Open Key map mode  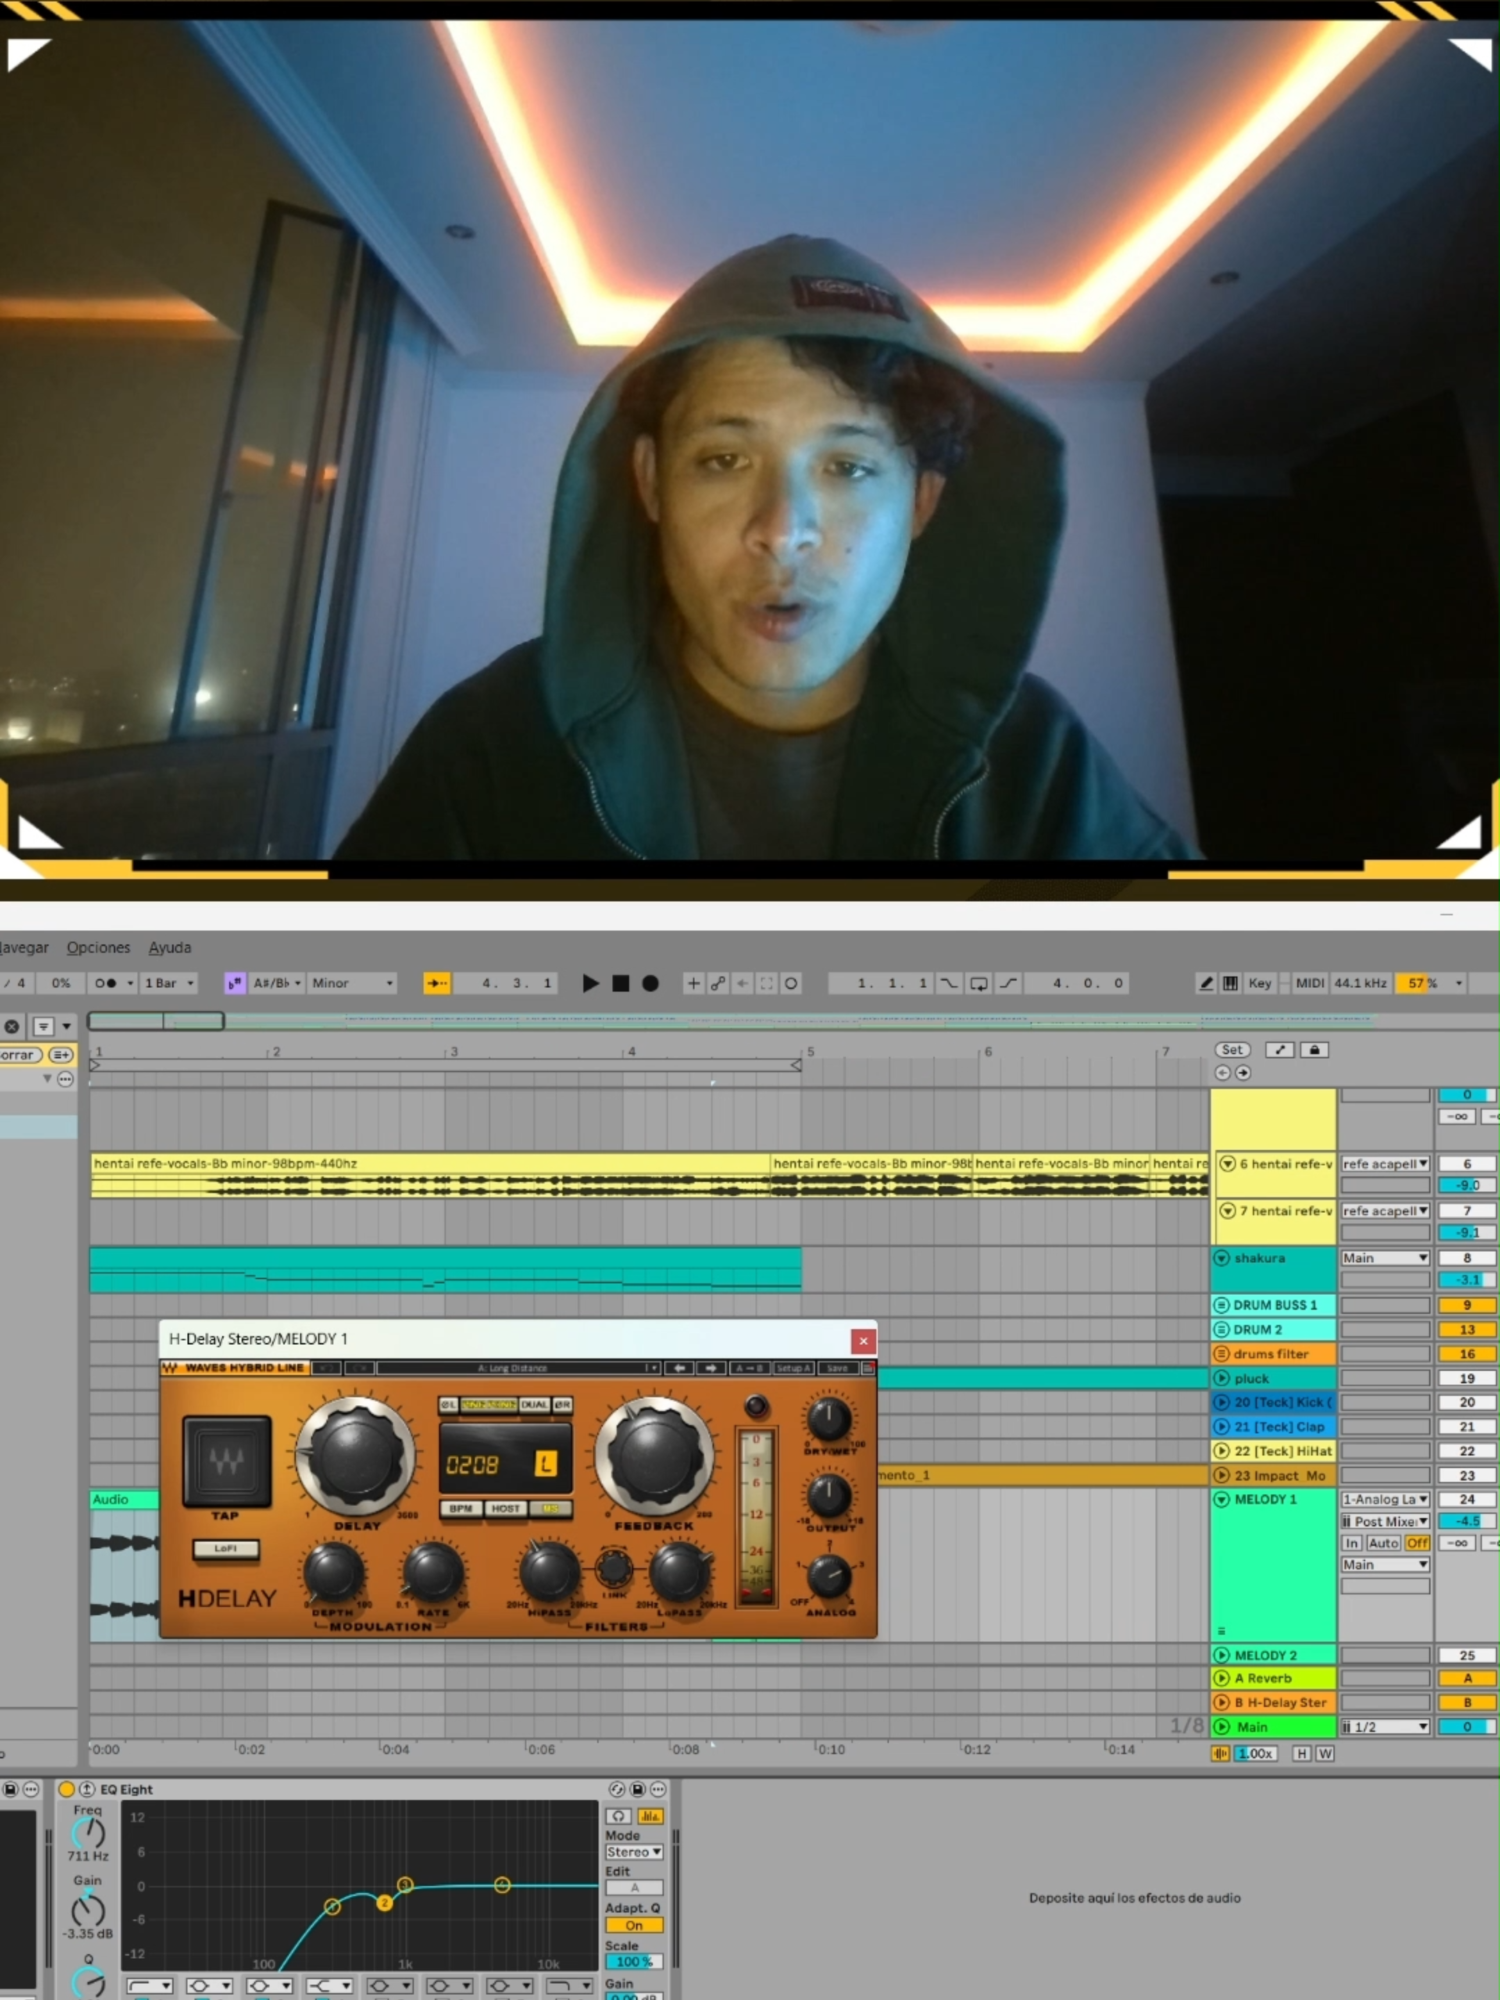(1260, 983)
